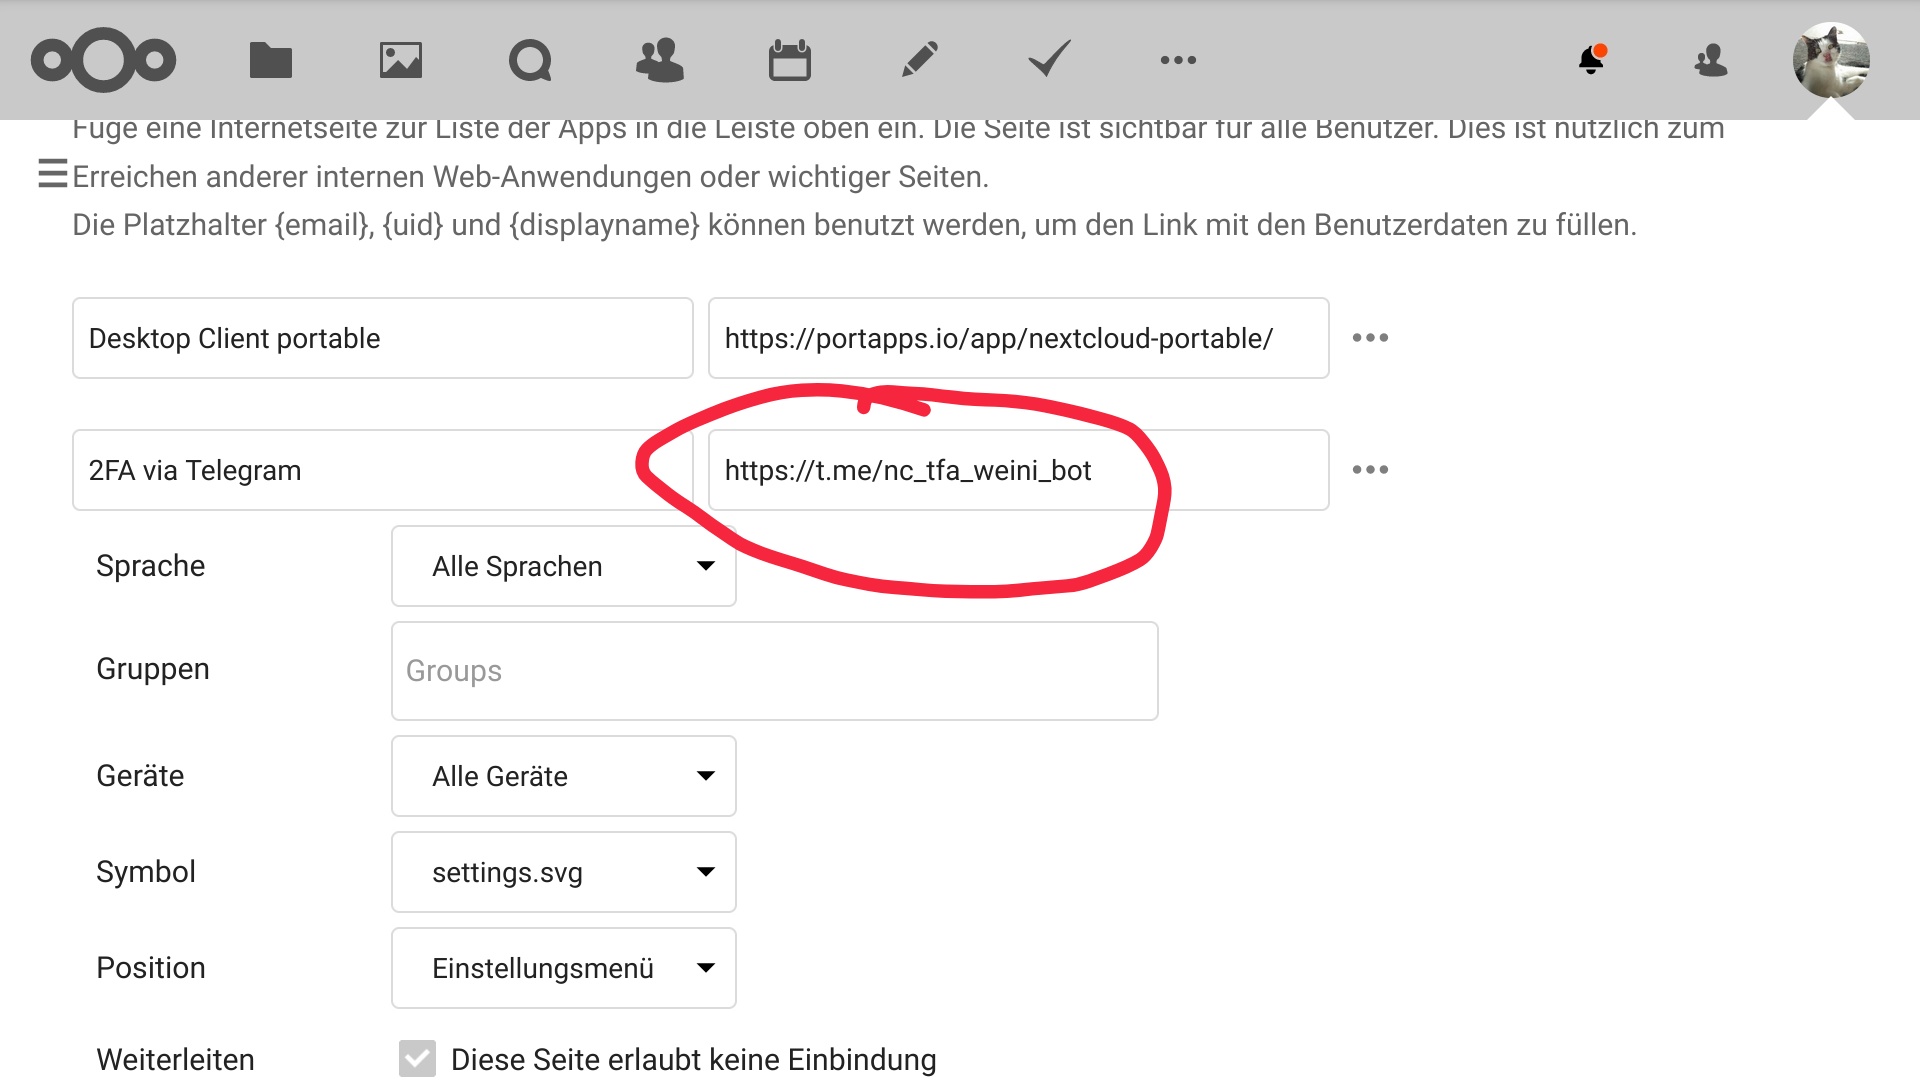This screenshot has height=1080, width=1920.
Task: Open the settings.svg symbol dropdown
Action: click(x=564, y=872)
